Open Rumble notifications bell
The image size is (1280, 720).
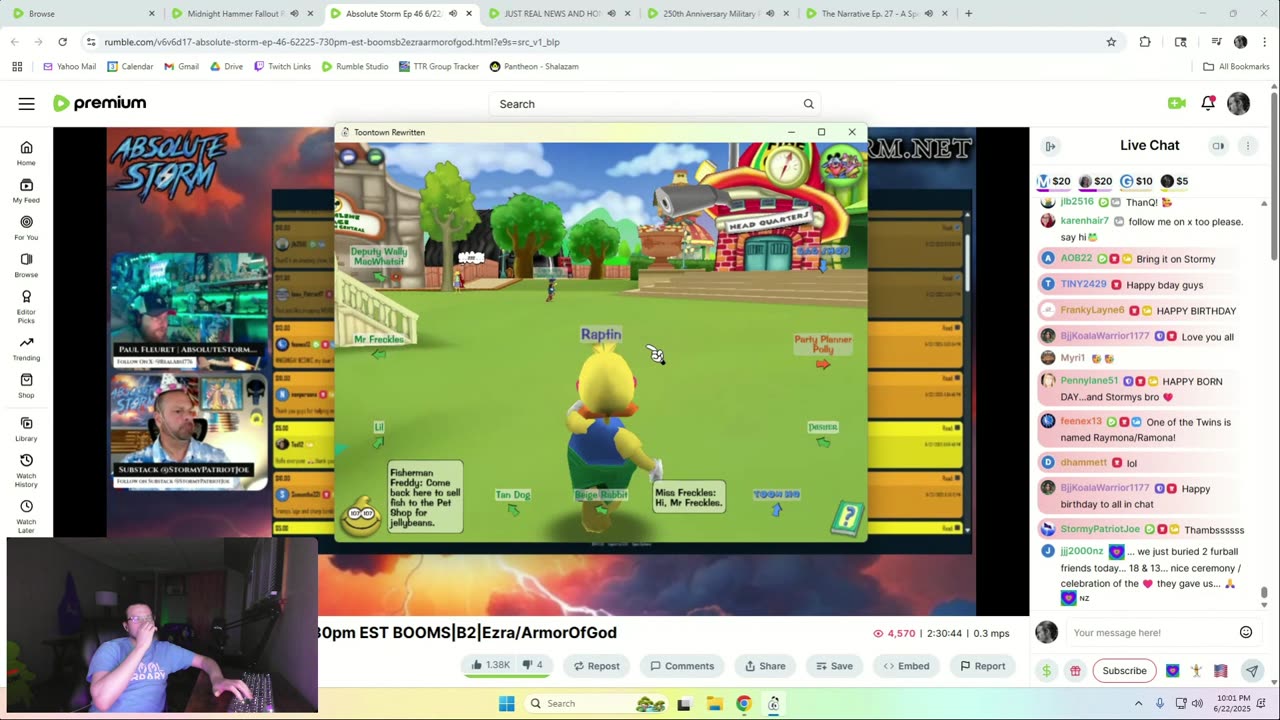(x=1208, y=103)
